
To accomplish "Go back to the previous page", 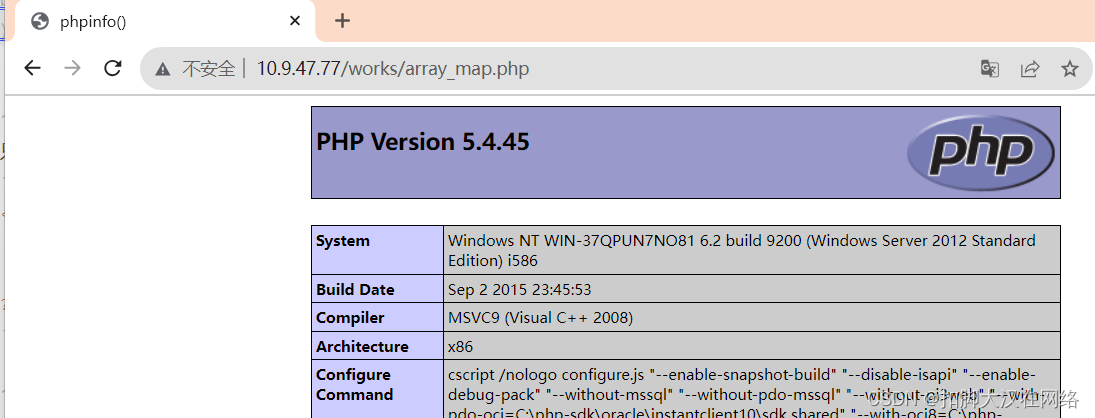I will tap(33, 68).
